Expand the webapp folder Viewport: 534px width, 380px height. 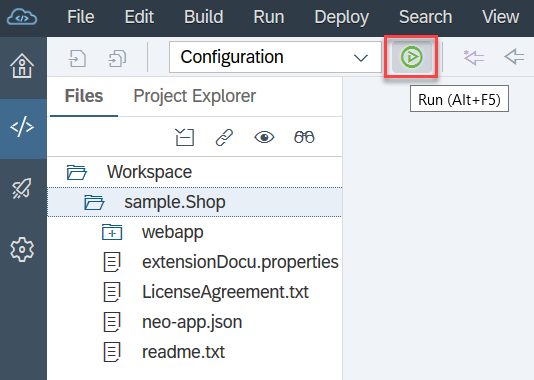[x=112, y=232]
